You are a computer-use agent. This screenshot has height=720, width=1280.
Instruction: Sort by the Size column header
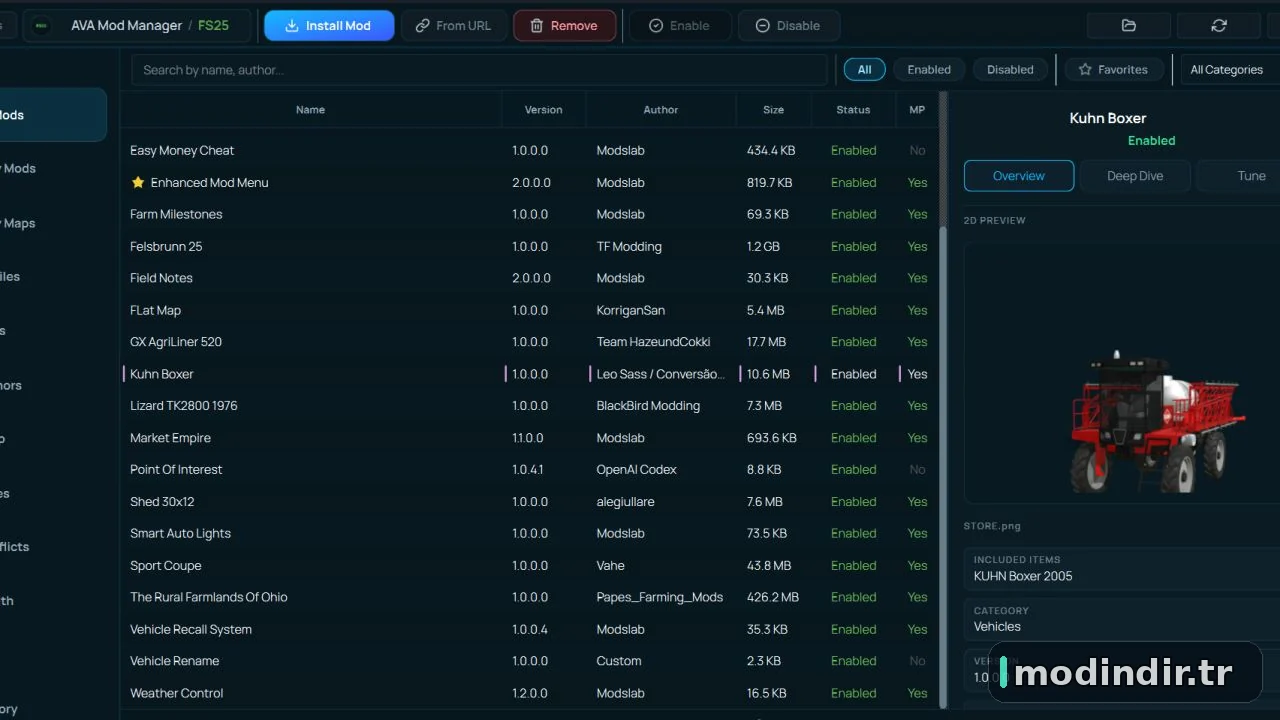pyautogui.click(x=773, y=110)
